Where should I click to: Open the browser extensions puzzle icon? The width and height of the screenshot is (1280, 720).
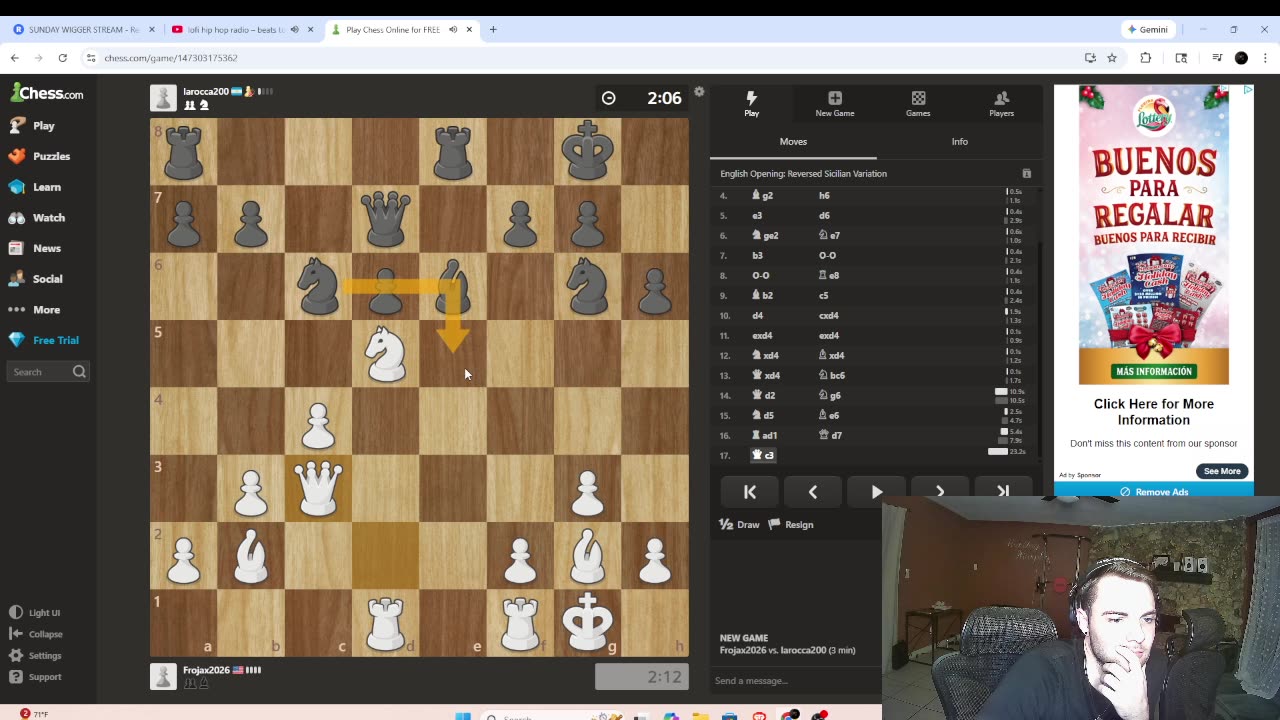point(1146,58)
